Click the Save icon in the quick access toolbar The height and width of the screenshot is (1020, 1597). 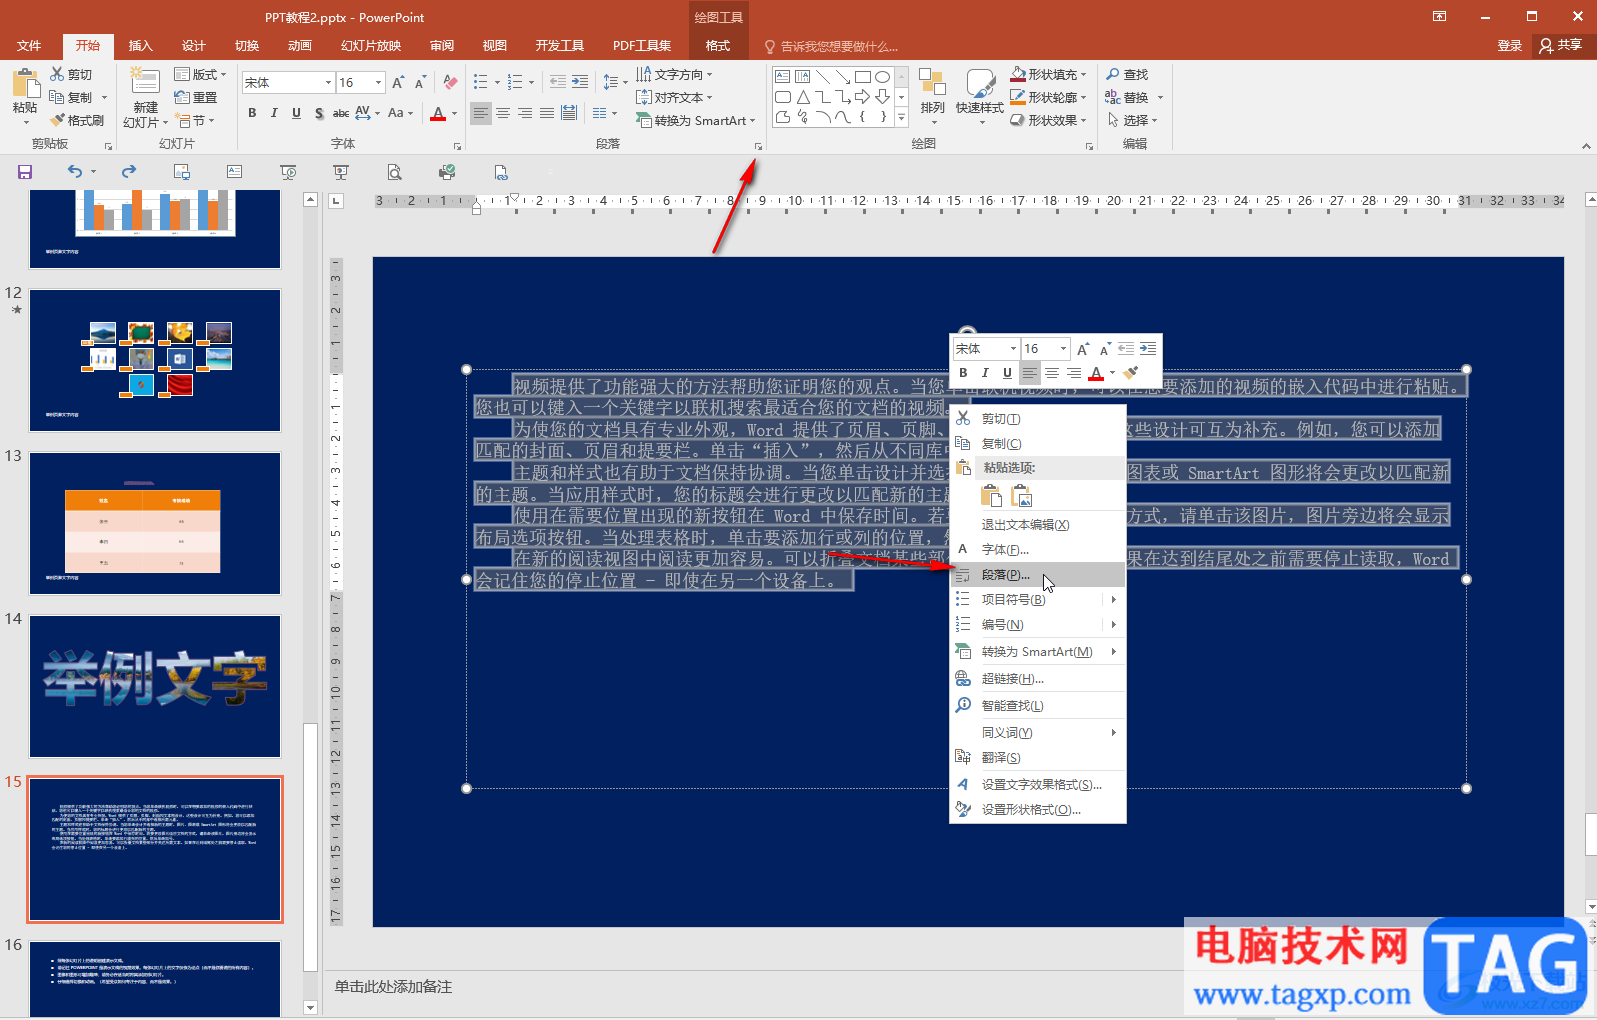pyautogui.click(x=25, y=172)
